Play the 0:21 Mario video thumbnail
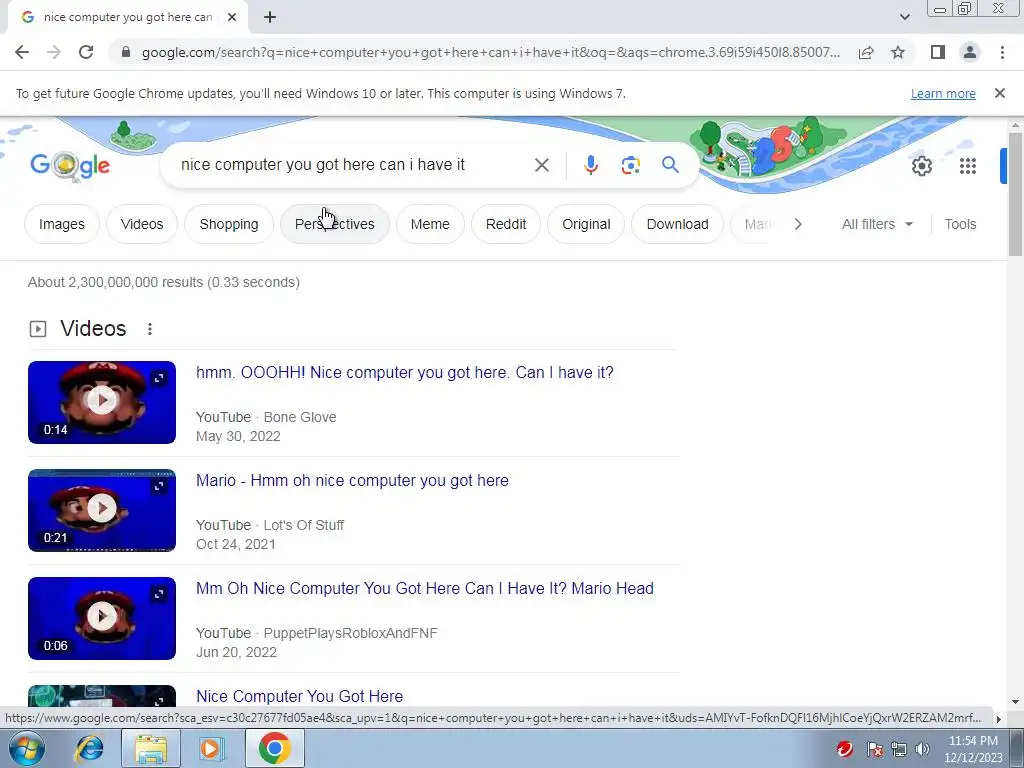Screen dimensions: 1024x768 pyautogui.click(x=102, y=510)
